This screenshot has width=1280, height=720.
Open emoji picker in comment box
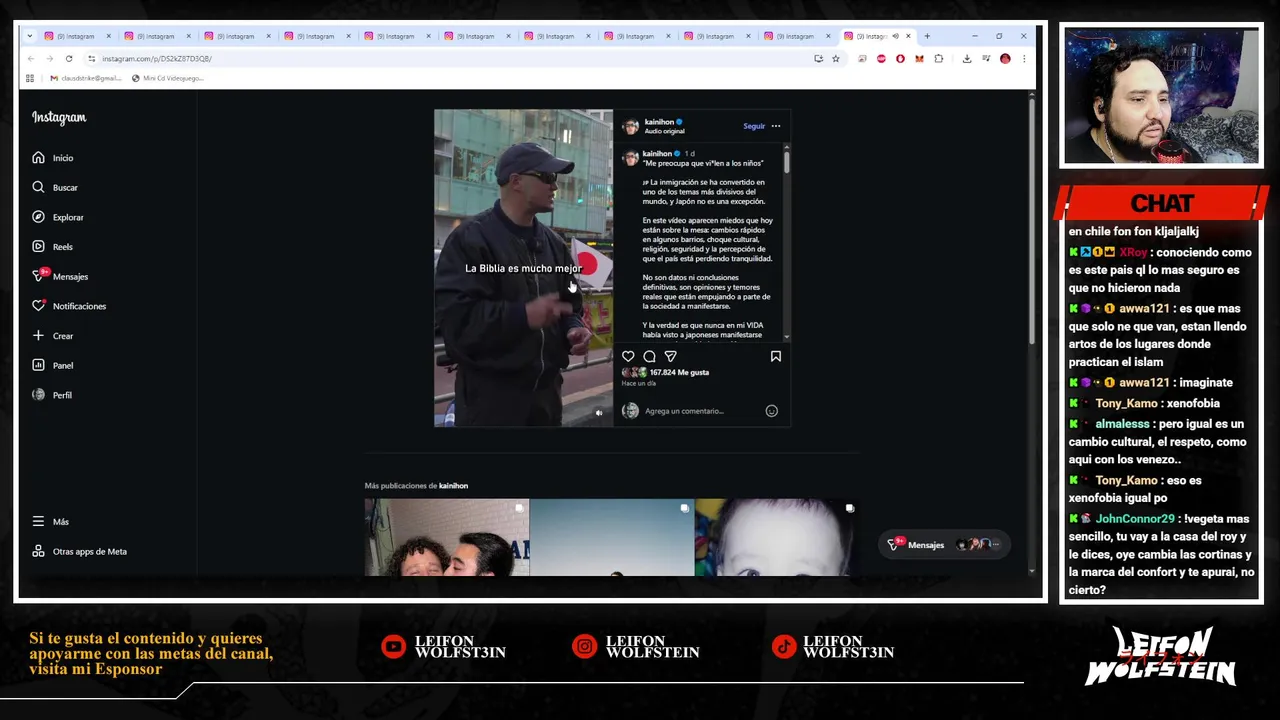pos(771,411)
